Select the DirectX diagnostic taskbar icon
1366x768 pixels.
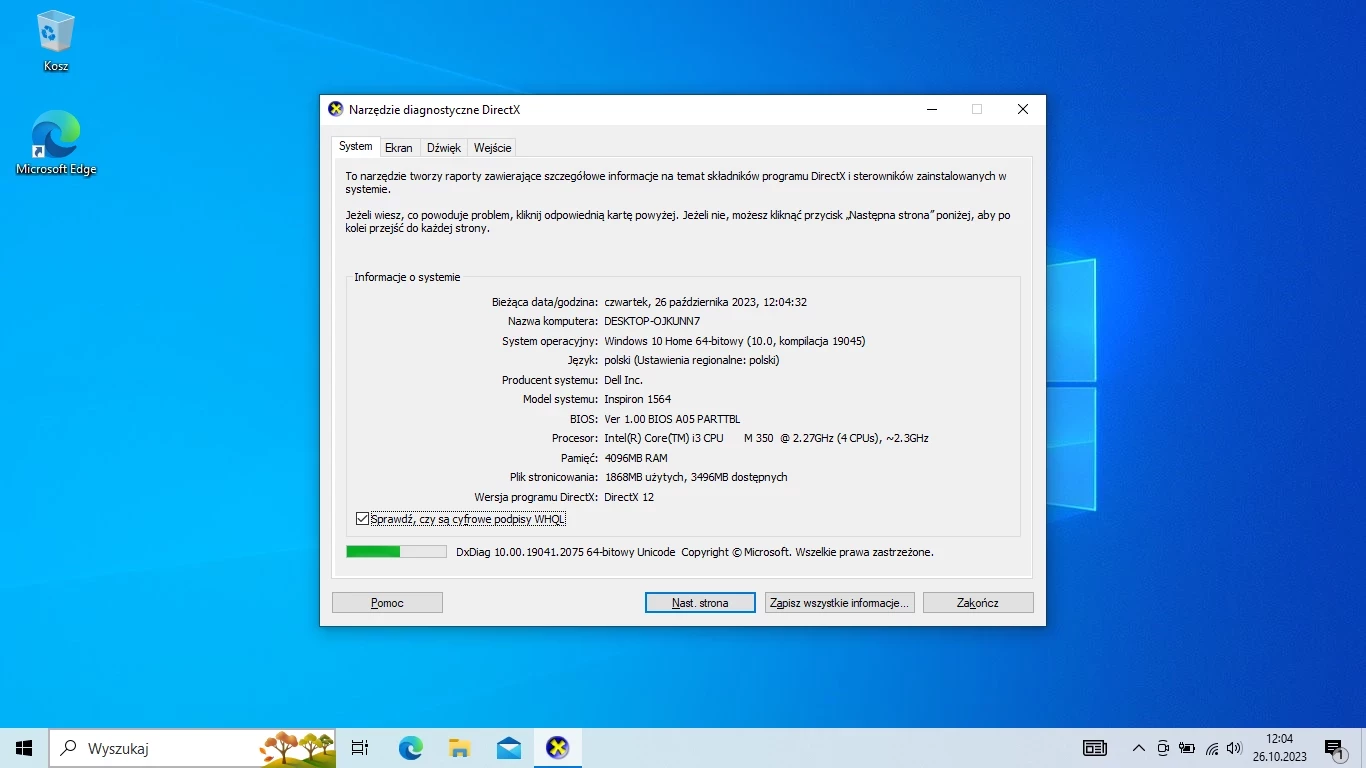pyautogui.click(x=557, y=747)
